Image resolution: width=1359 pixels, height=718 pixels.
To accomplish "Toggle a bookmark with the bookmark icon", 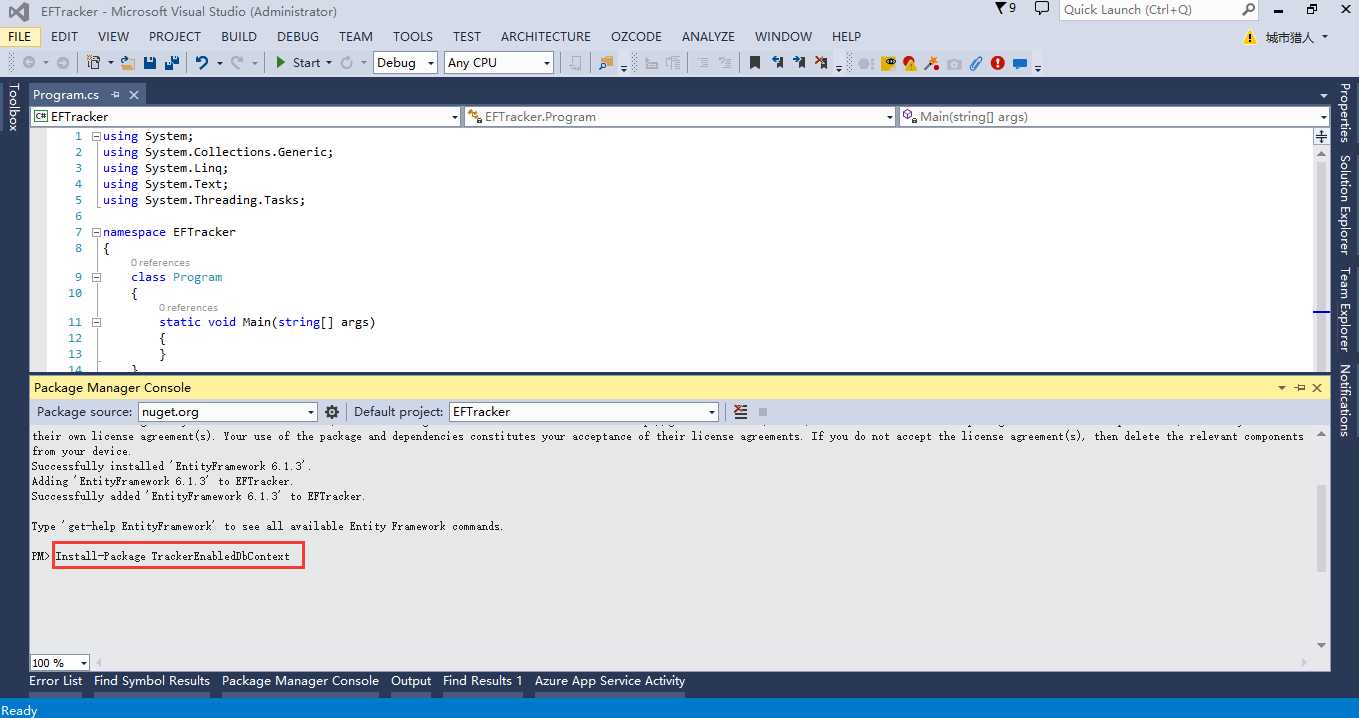I will click(x=755, y=62).
